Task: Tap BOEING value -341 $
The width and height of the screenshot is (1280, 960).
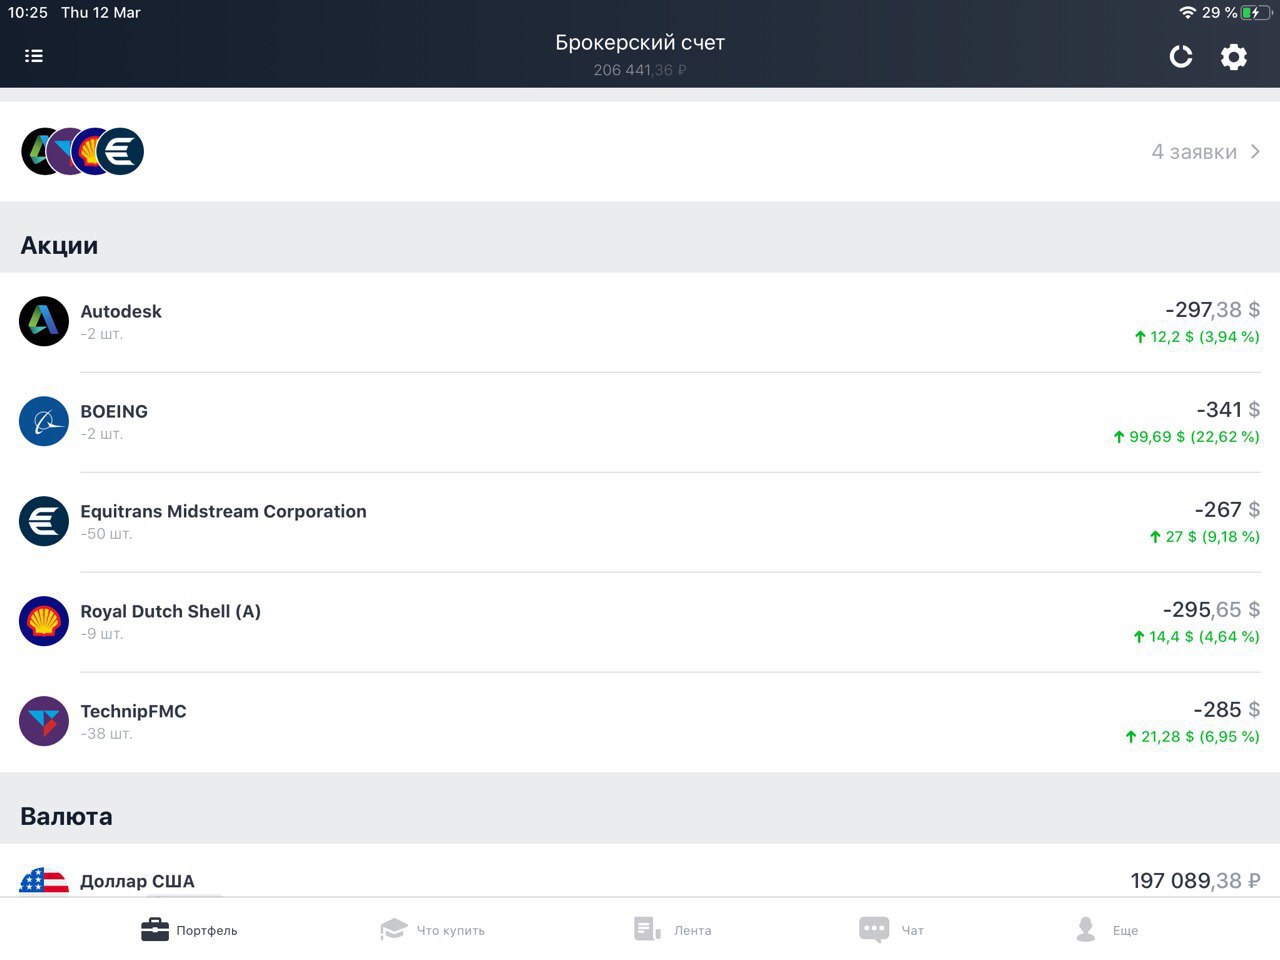Action: tap(1228, 410)
